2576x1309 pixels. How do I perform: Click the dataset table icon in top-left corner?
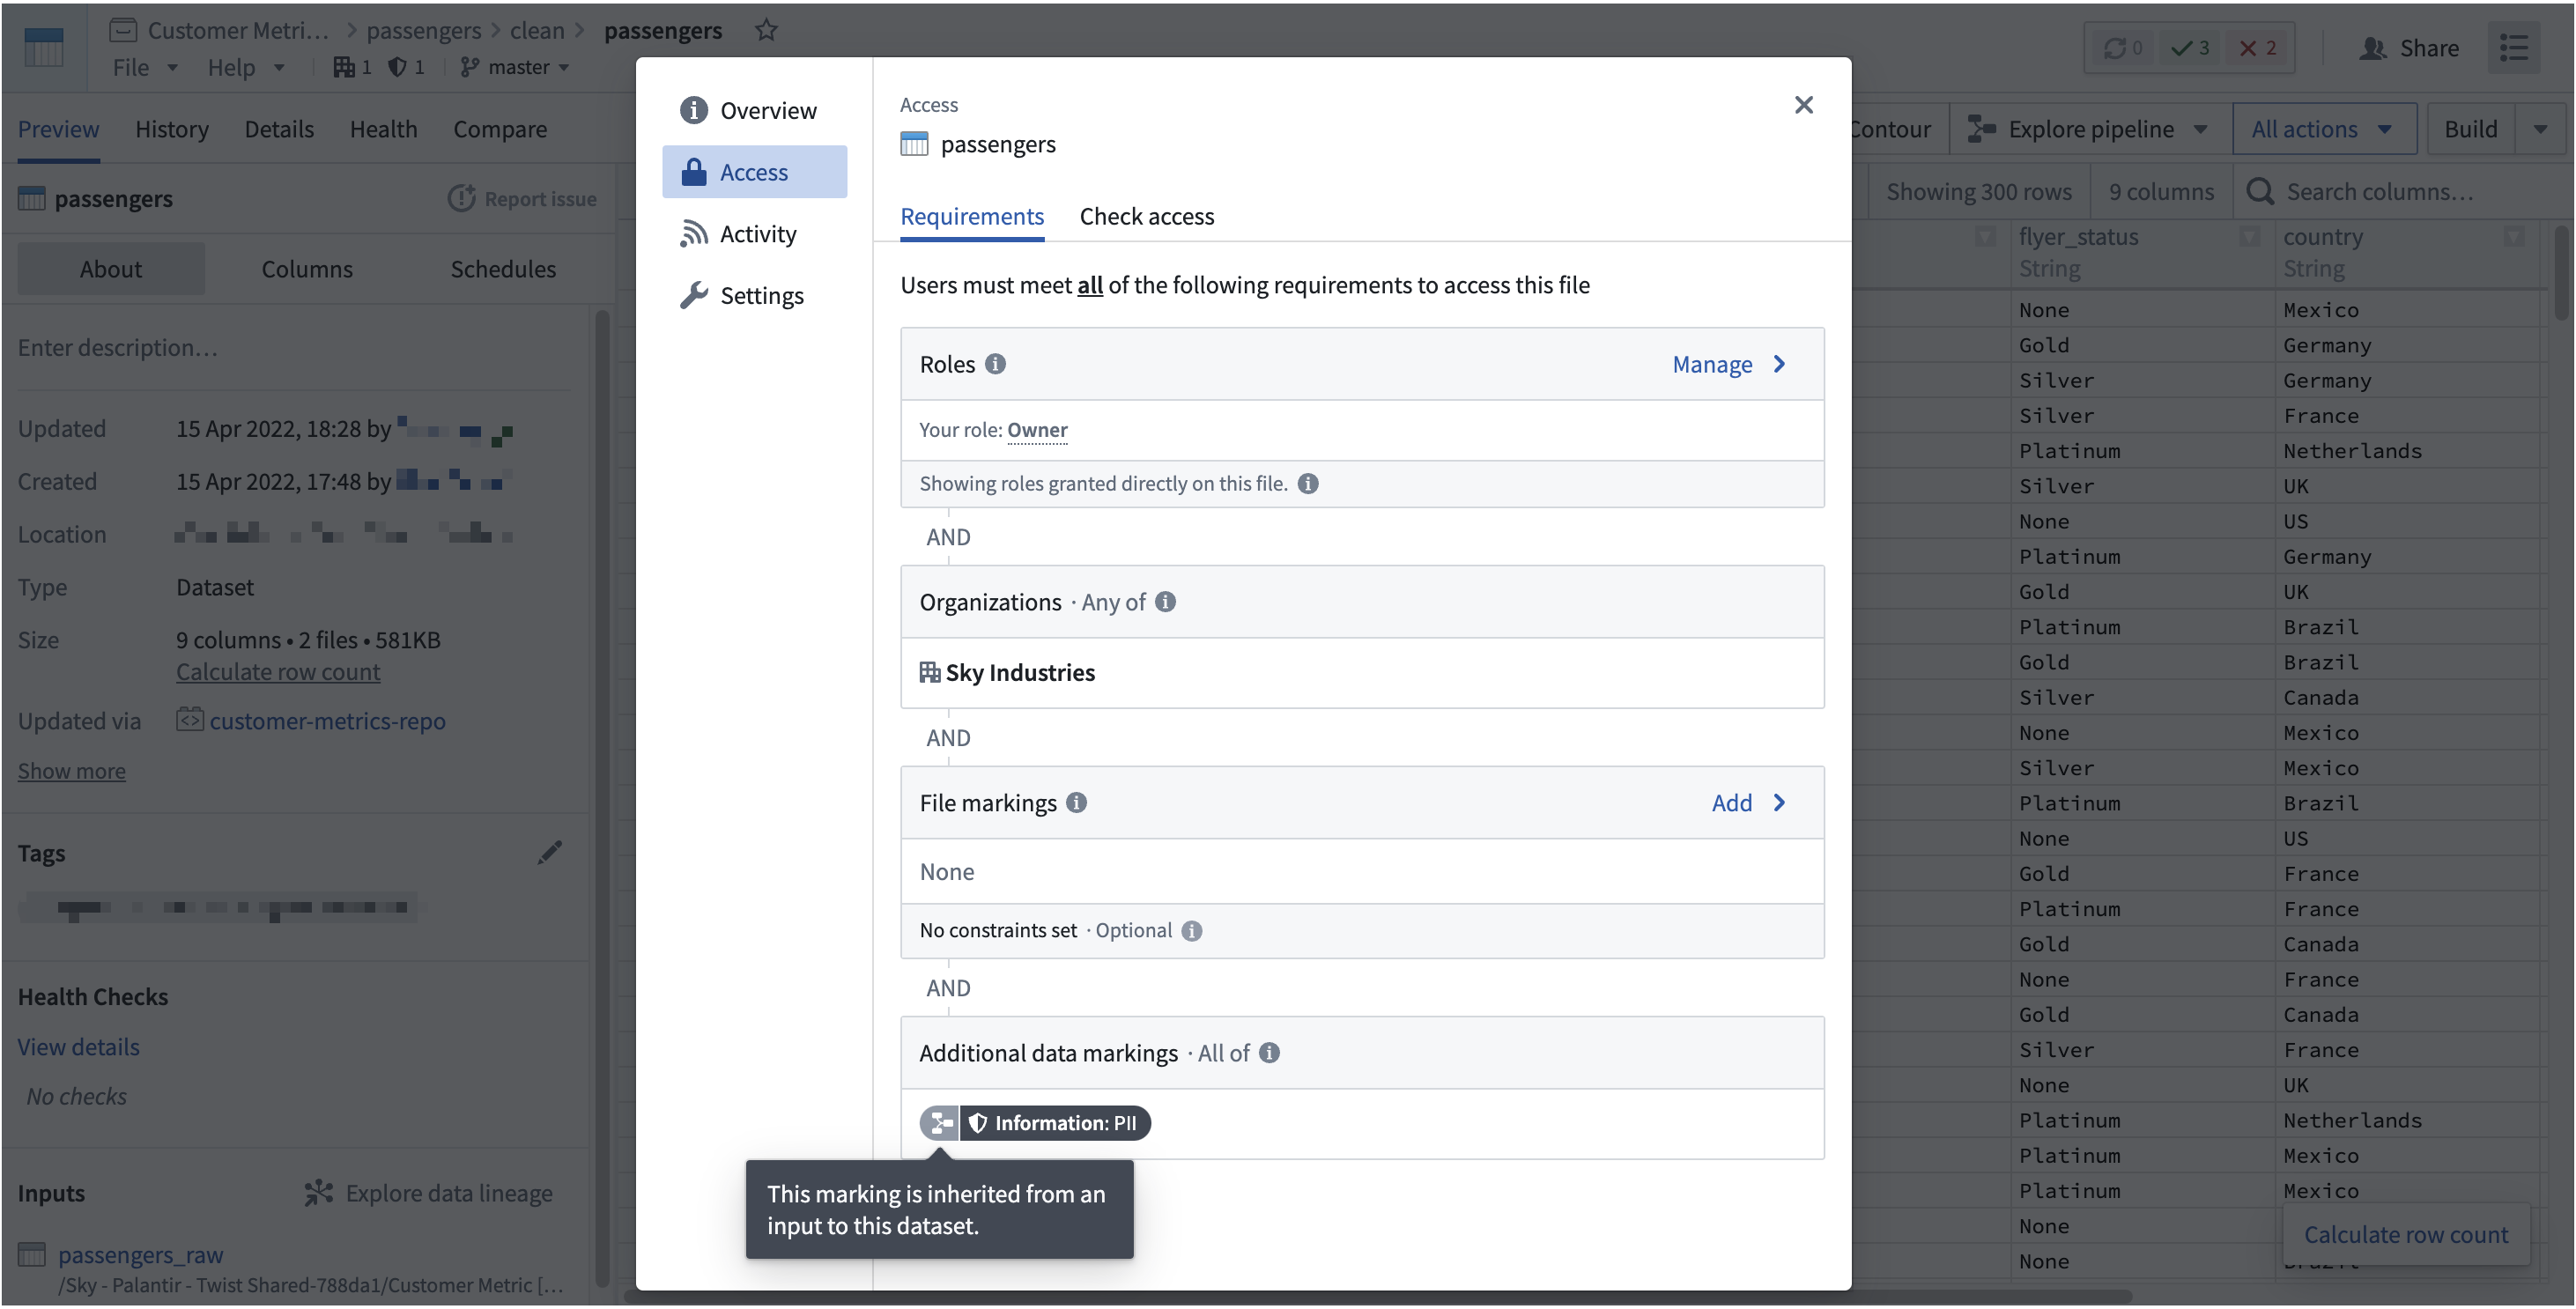pos(44,47)
